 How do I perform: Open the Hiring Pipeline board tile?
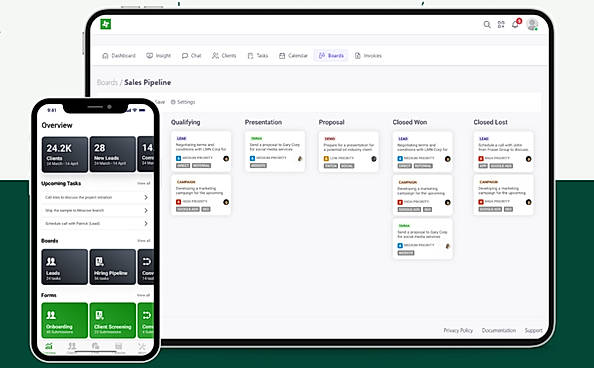point(113,267)
